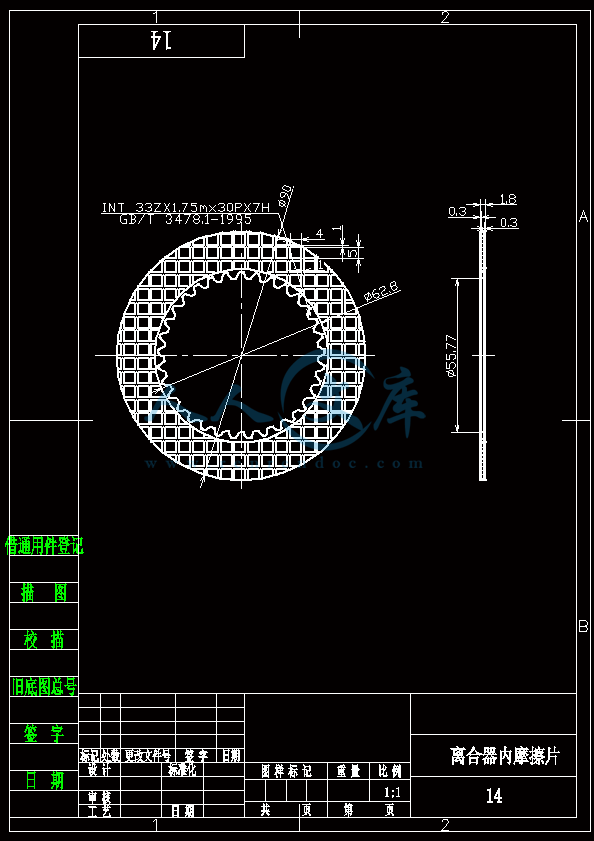Viewport: 594px width, 841px height.
Task: Pick the ø62.8 diameter dimension text
Action: [381, 290]
